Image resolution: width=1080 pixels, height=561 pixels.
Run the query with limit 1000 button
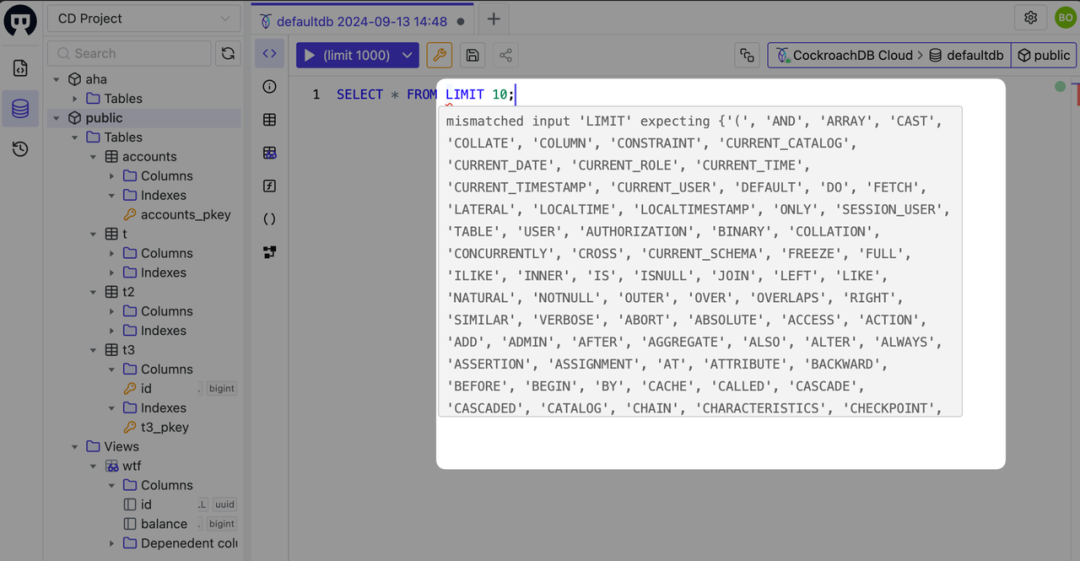tap(347, 55)
